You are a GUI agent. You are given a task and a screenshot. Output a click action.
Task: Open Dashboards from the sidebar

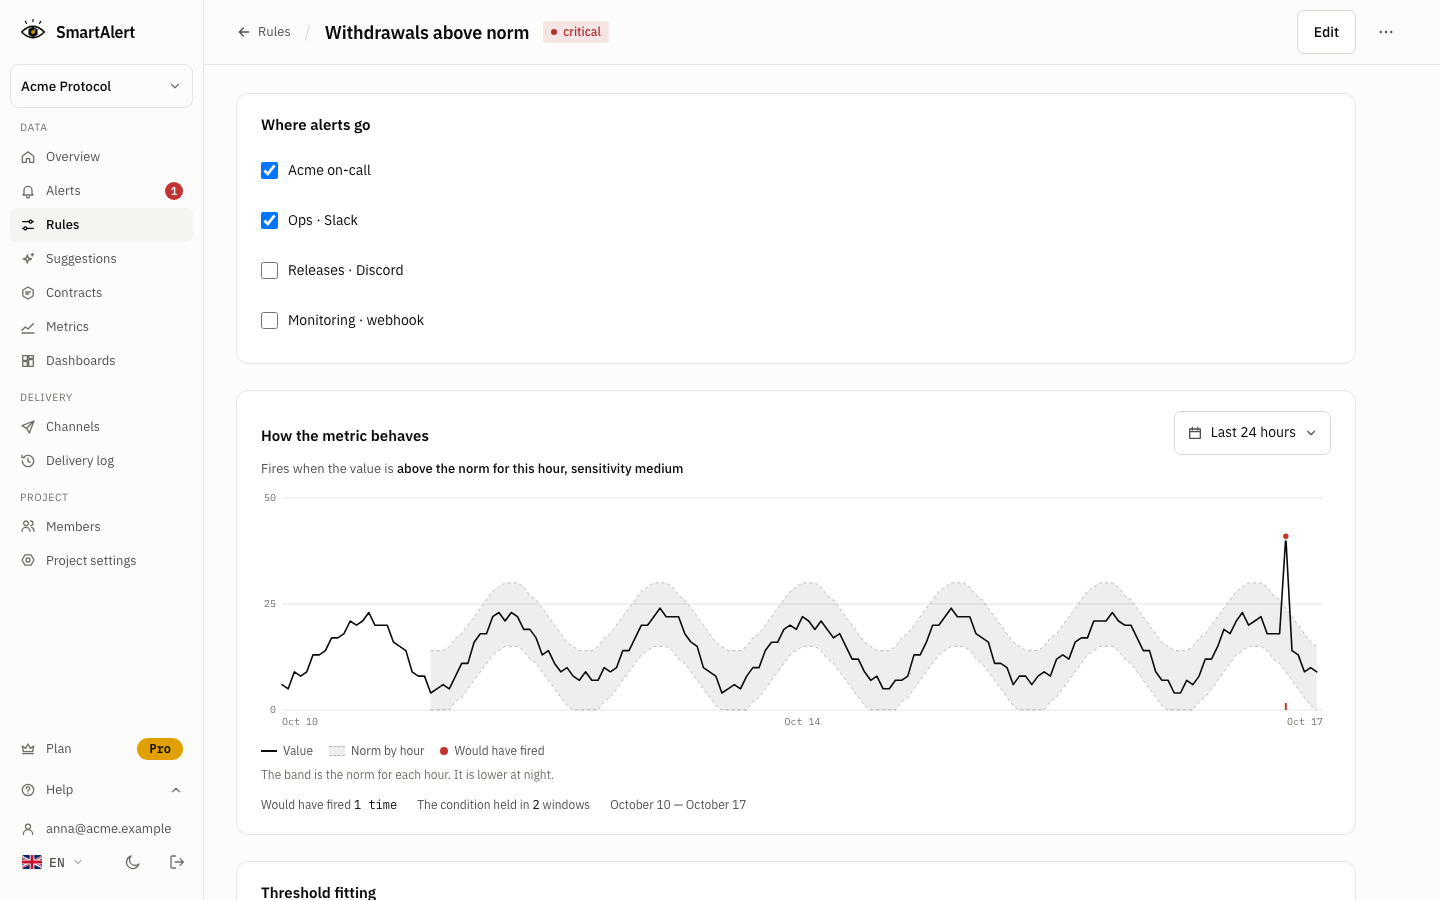(x=101, y=361)
